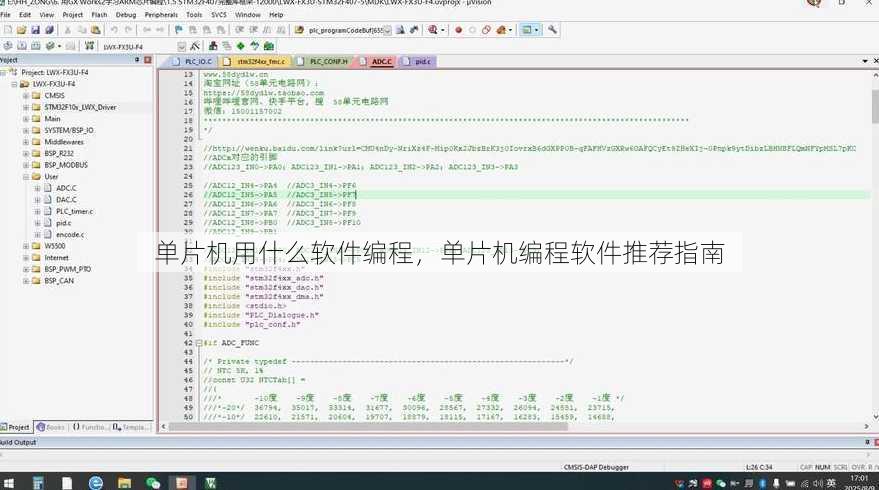This screenshot has width=879, height=490.
Task: Create a new file with the New icon
Action: tap(8, 30)
